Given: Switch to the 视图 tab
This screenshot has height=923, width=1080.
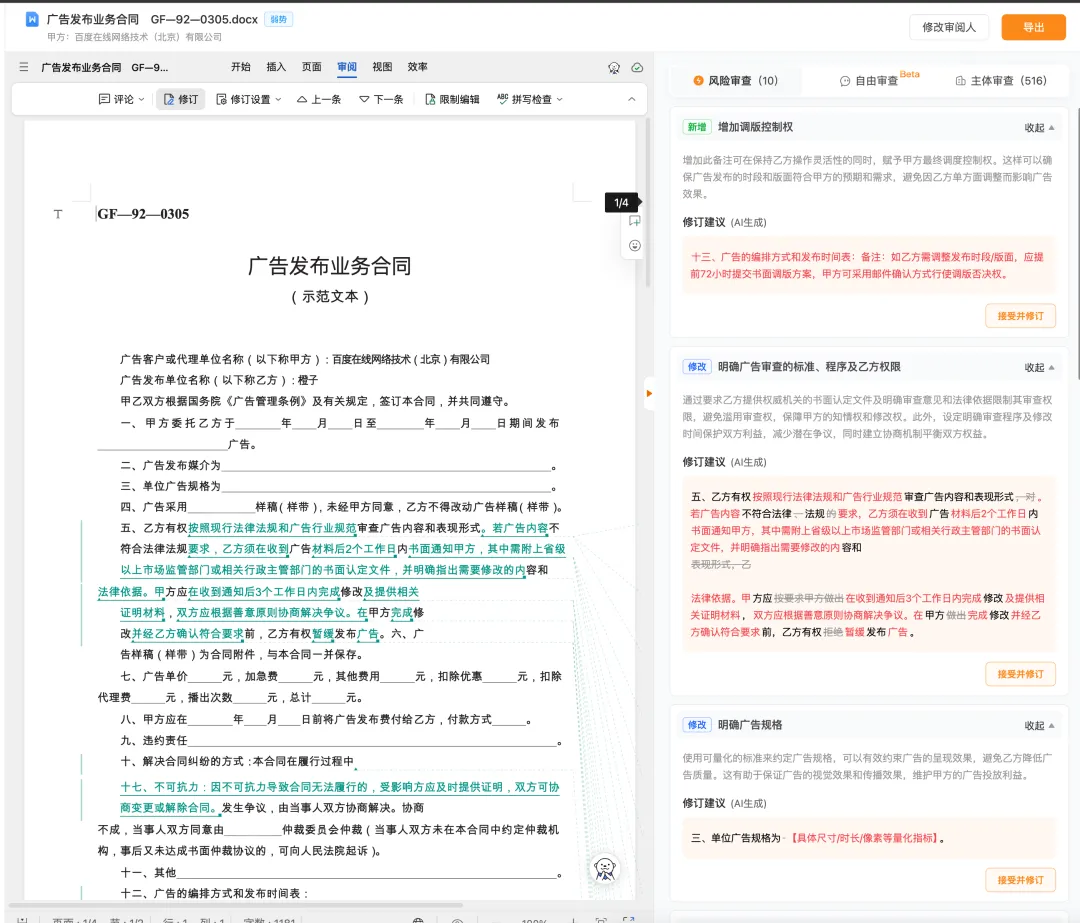Looking at the screenshot, I should pyautogui.click(x=382, y=67).
